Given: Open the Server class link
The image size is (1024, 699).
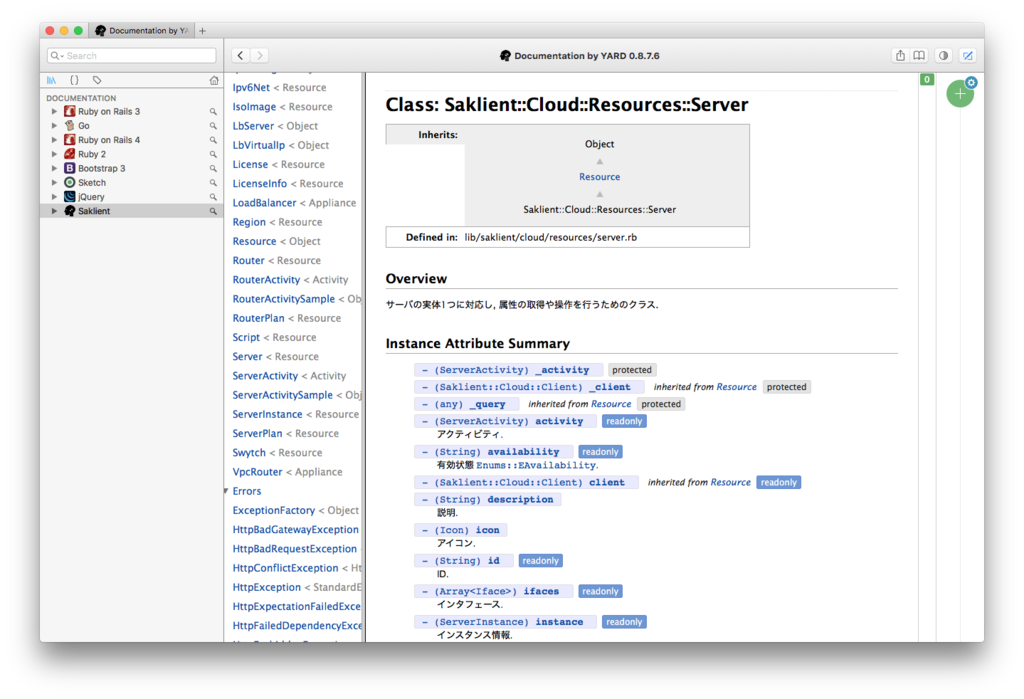Looking at the screenshot, I should pos(247,357).
